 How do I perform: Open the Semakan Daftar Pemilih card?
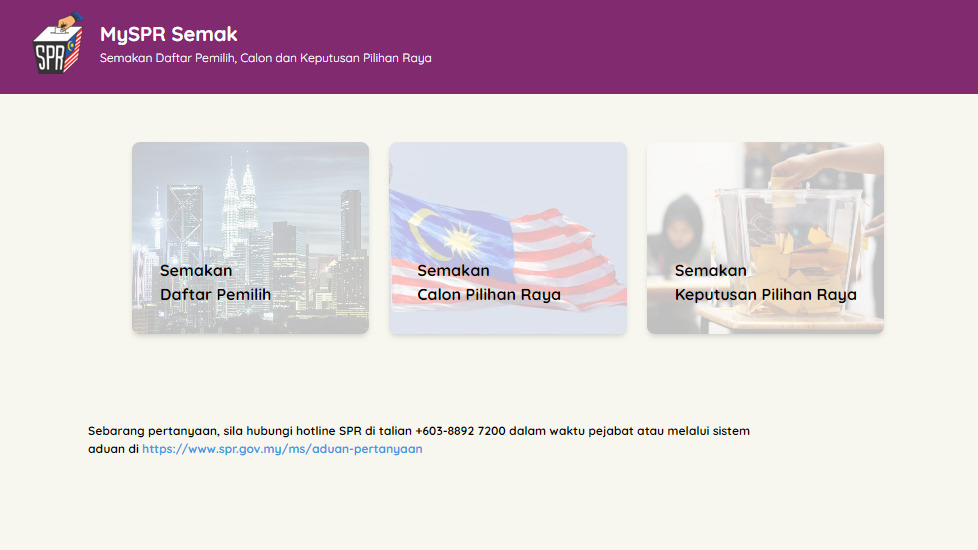[x=250, y=238]
